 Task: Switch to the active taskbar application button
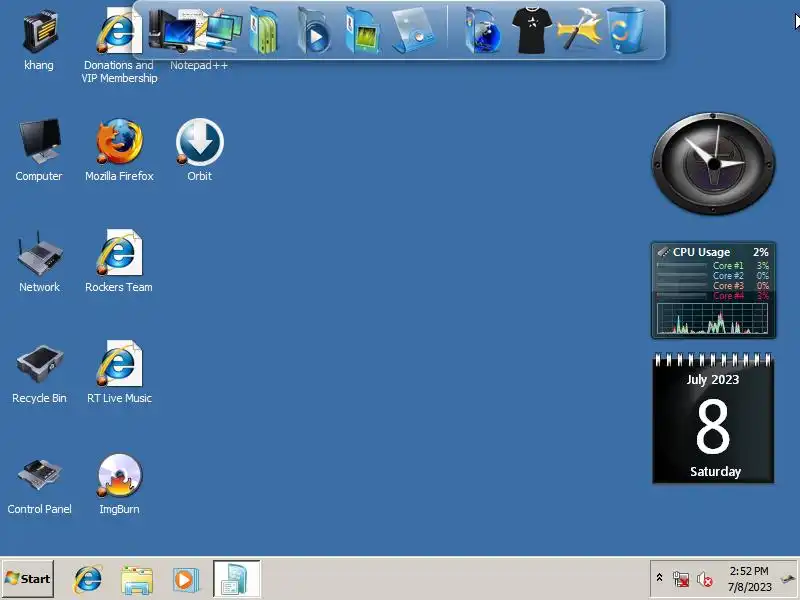tap(237, 579)
